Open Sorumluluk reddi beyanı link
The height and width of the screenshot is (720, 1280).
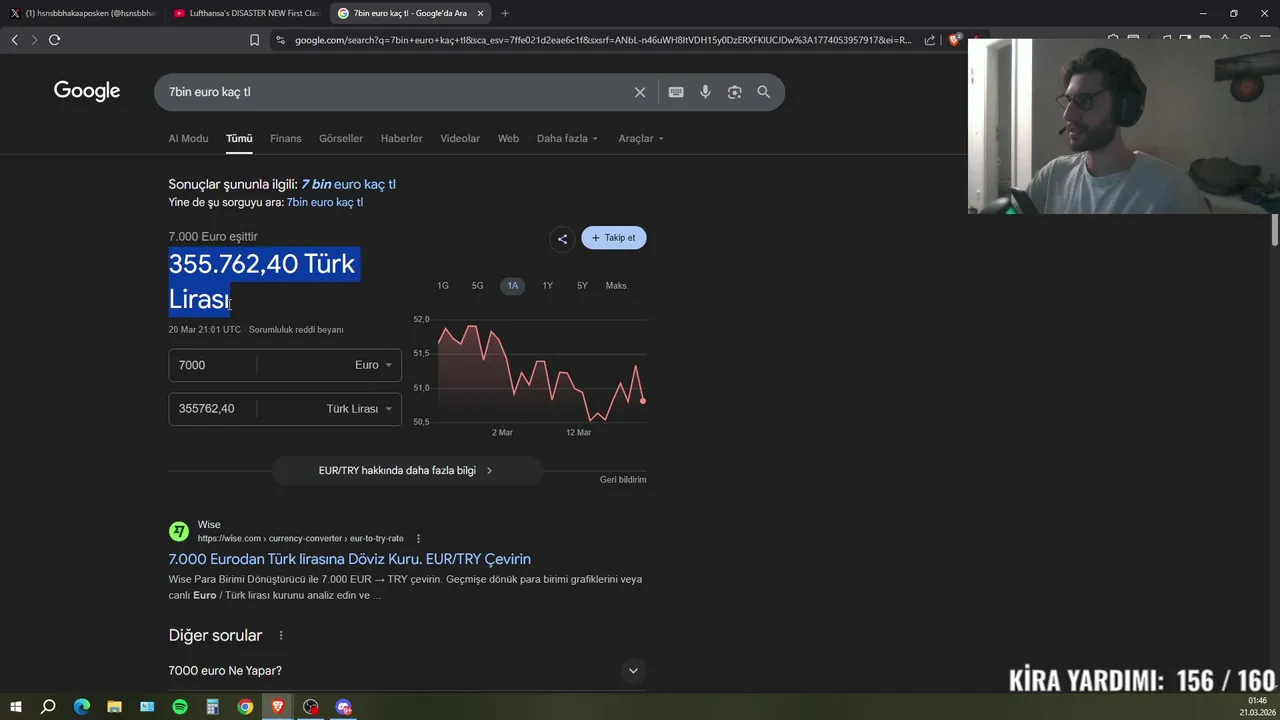[x=296, y=330]
